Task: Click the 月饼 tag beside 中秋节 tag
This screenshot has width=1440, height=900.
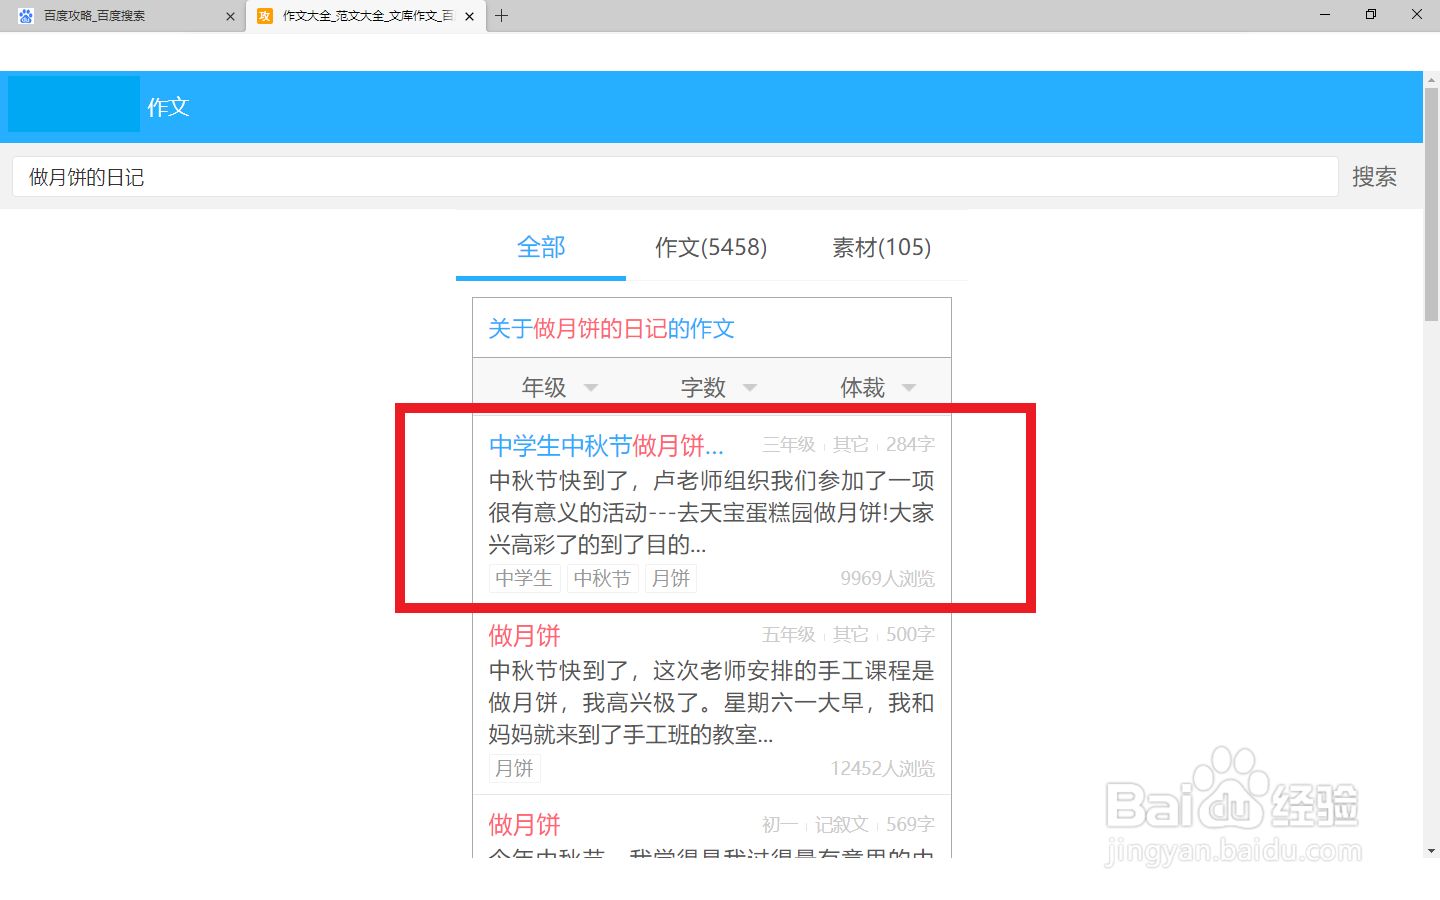Action: tap(671, 578)
